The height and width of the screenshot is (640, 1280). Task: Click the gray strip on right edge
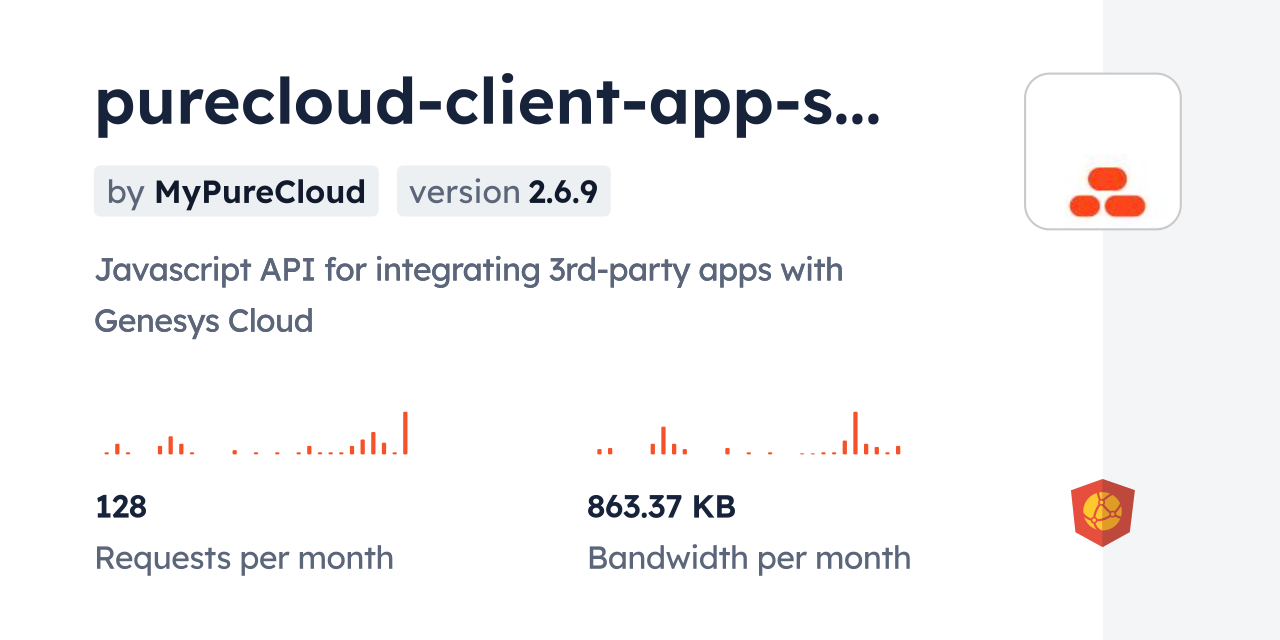tap(1191, 320)
